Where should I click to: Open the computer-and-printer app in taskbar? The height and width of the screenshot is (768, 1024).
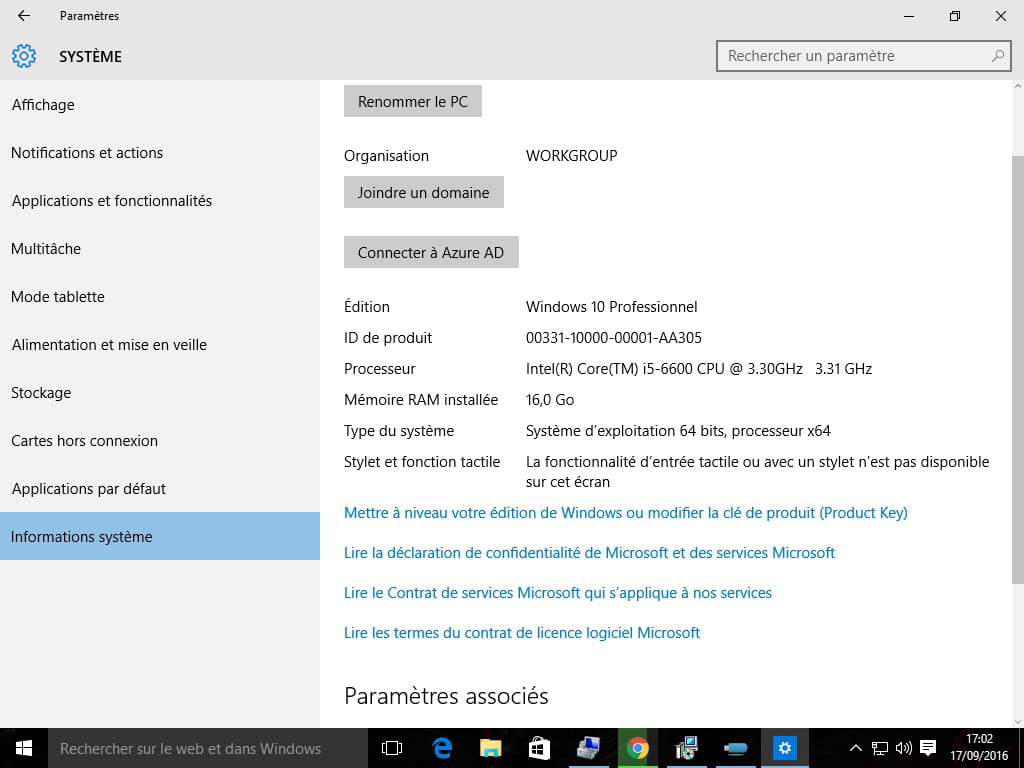pos(588,748)
